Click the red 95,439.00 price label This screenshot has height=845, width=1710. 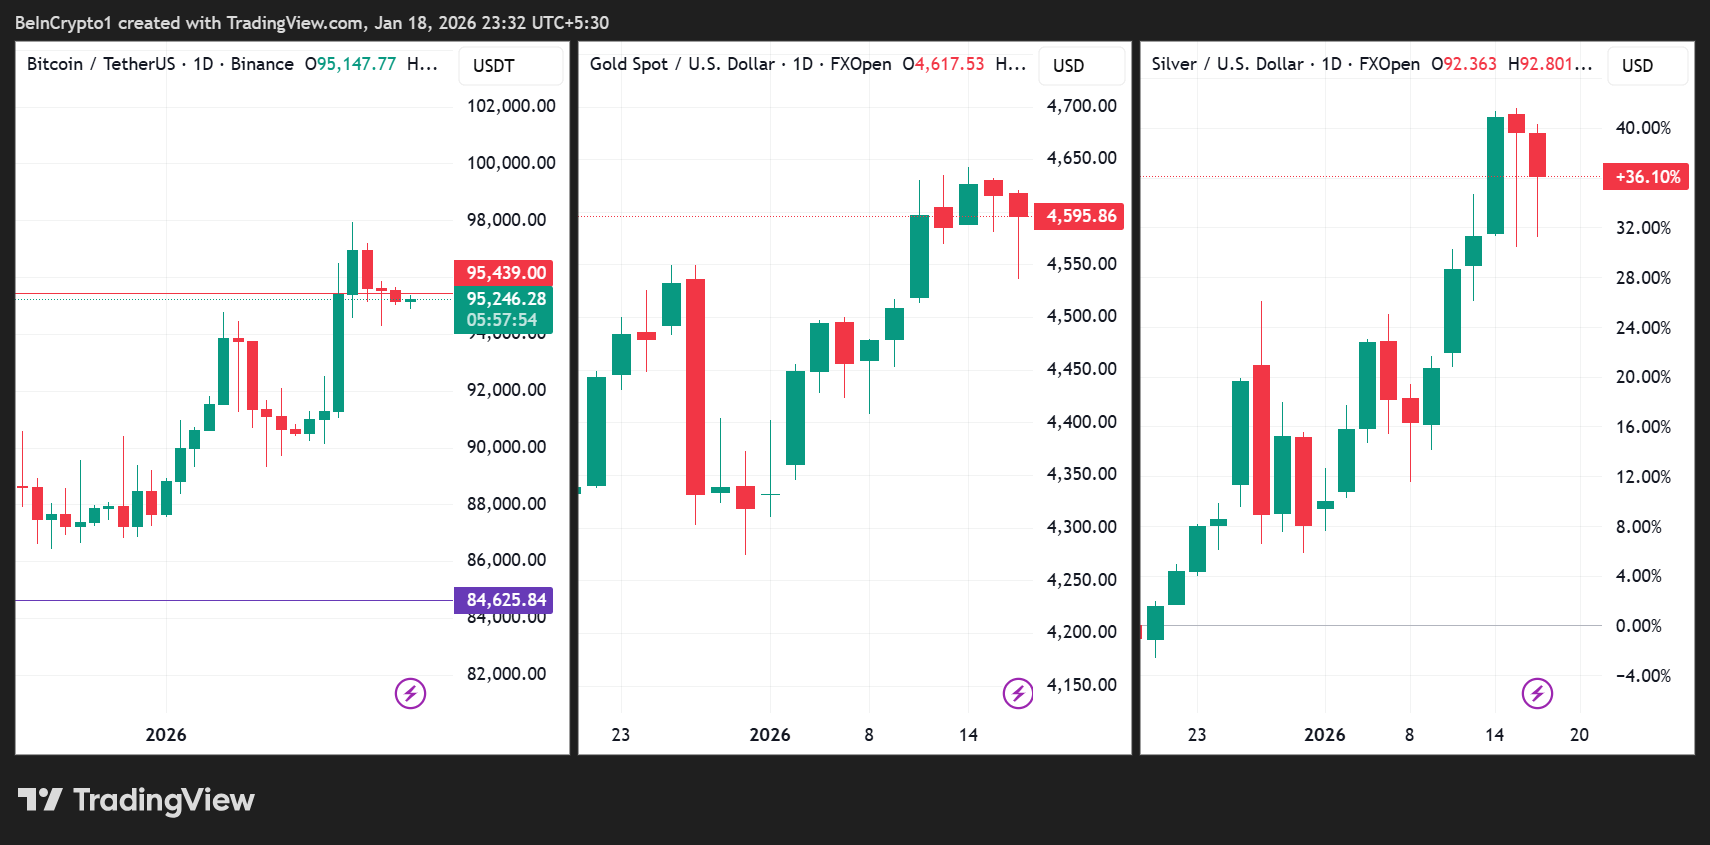click(505, 273)
